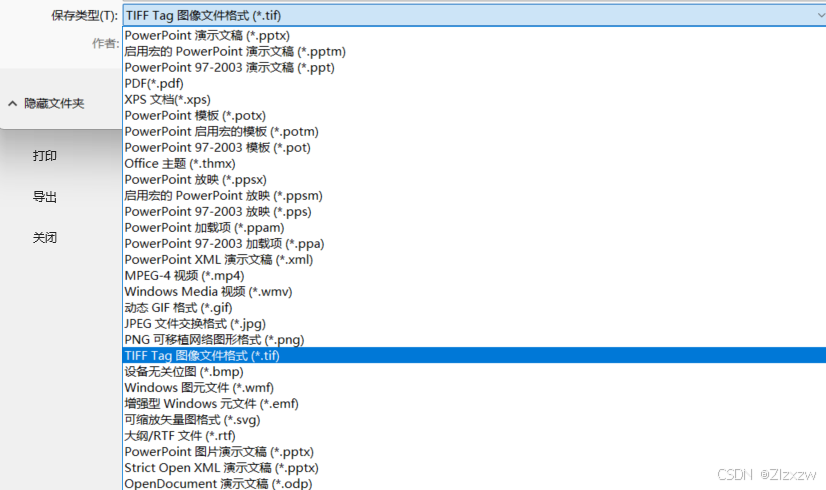The image size is (826, 490).
Task: Select Windows 图元文件 (*.wmf)
Action: (x=474, y=388)
